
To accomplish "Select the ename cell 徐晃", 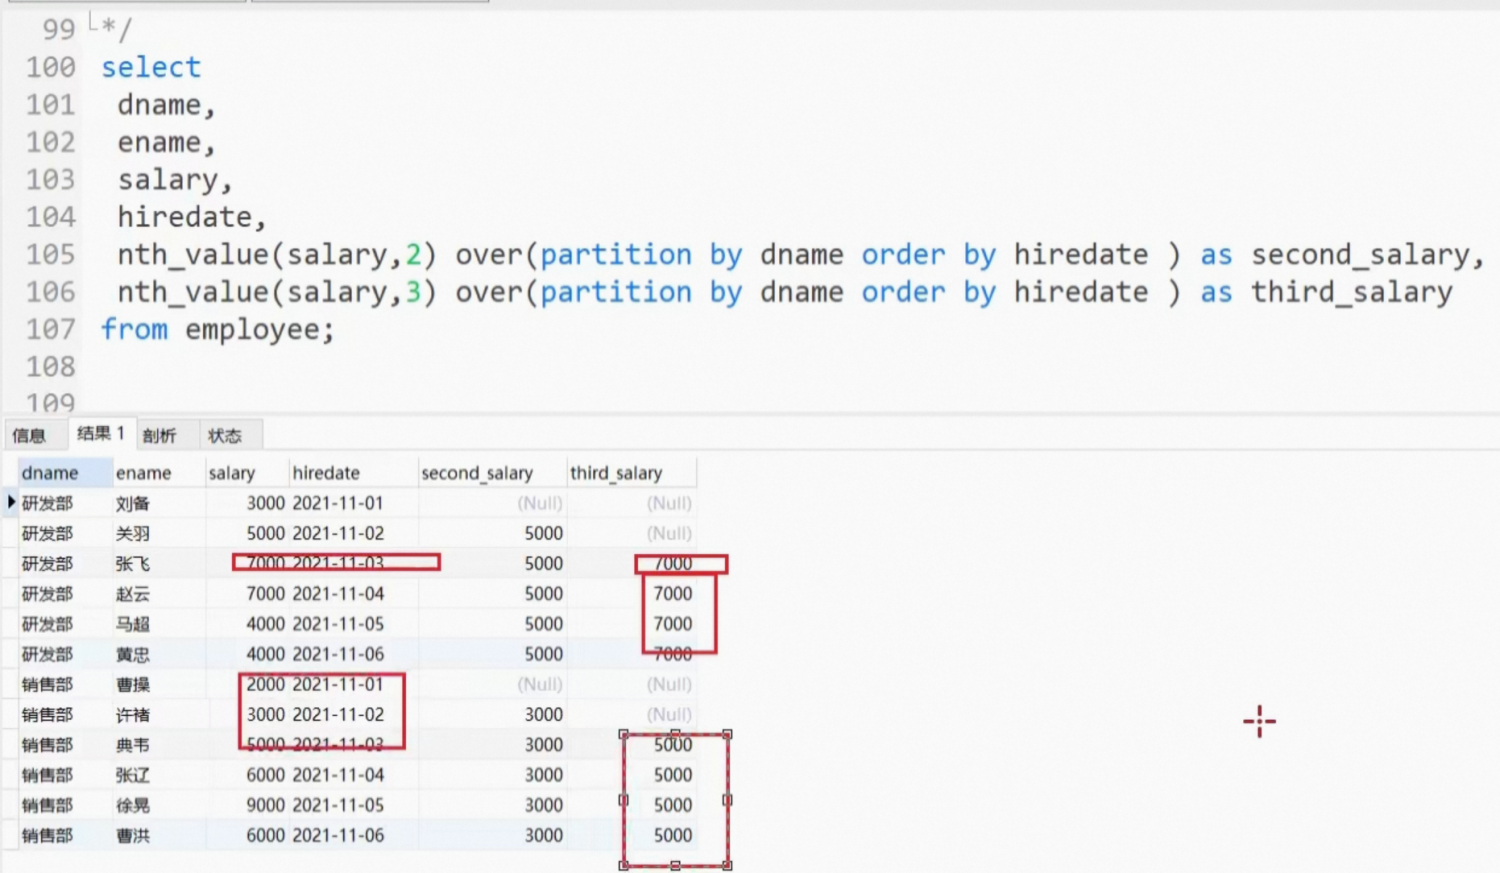I will coord(133,805).
